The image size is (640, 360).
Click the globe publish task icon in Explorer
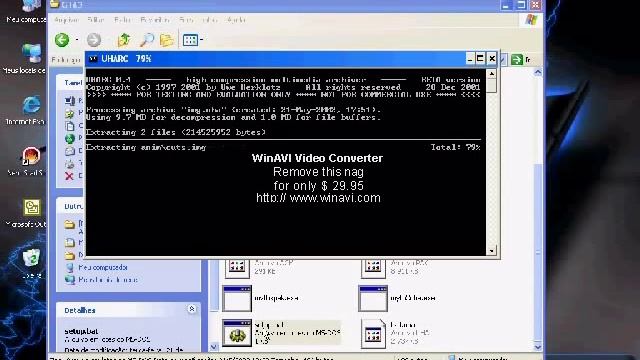click(x=70, y=139)
